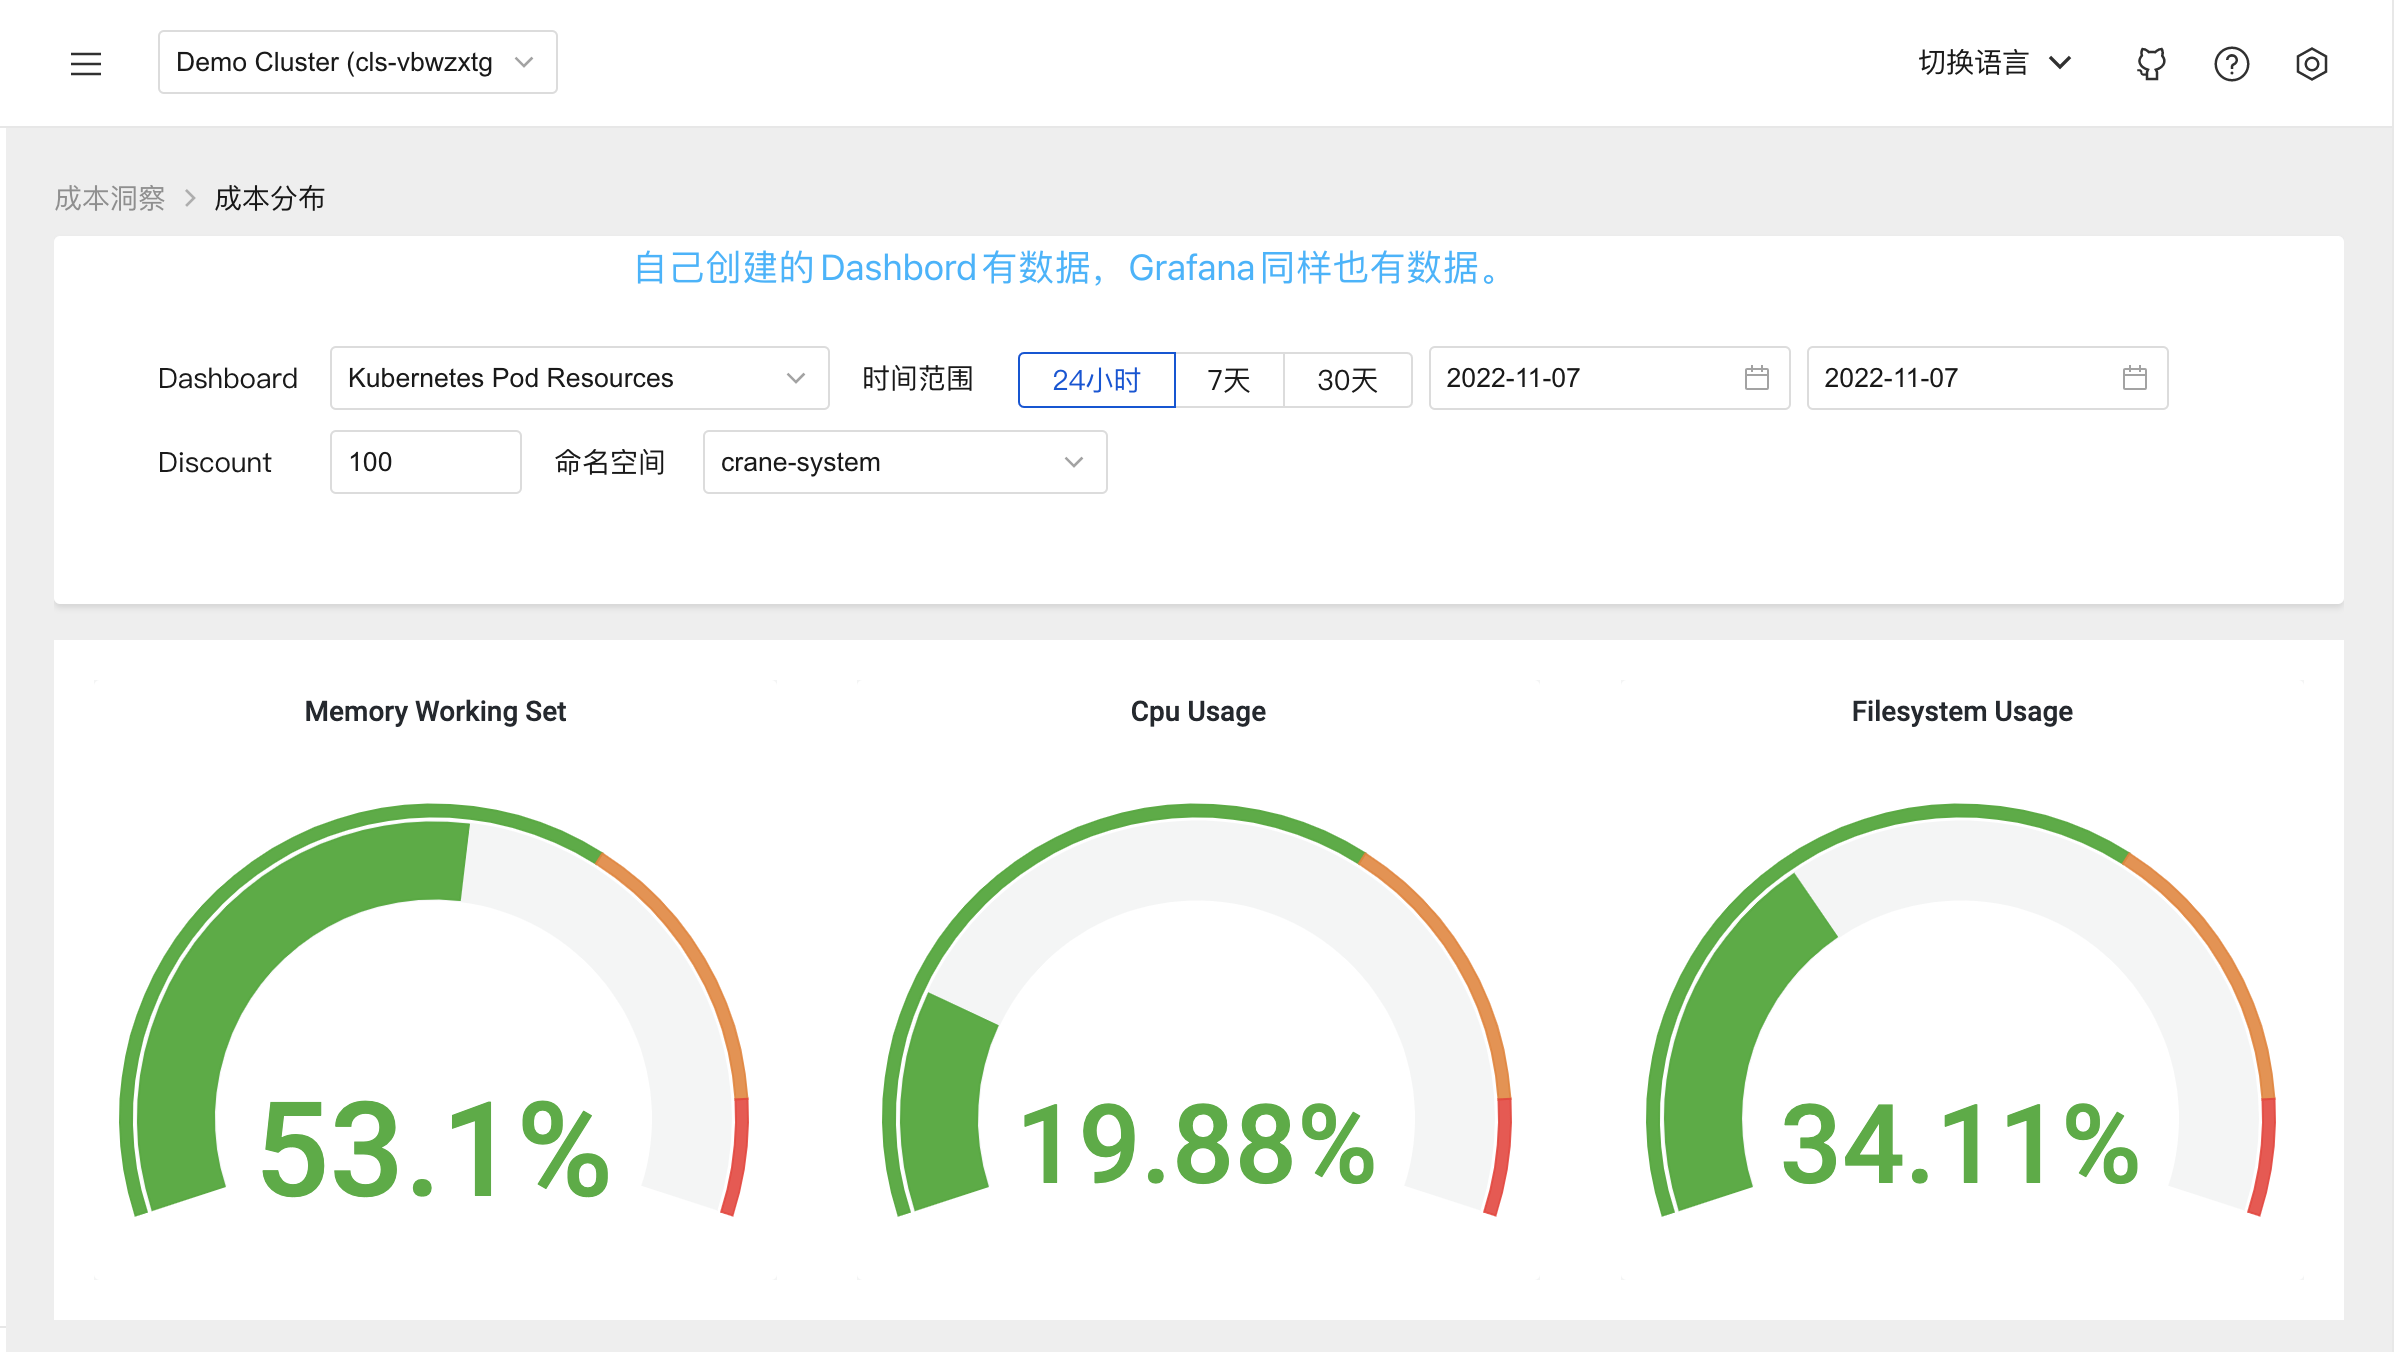2394x1352 pixels.
Task: Click the GitHub repository icon
Action: pyautogui.click(x=2150, y=63)
